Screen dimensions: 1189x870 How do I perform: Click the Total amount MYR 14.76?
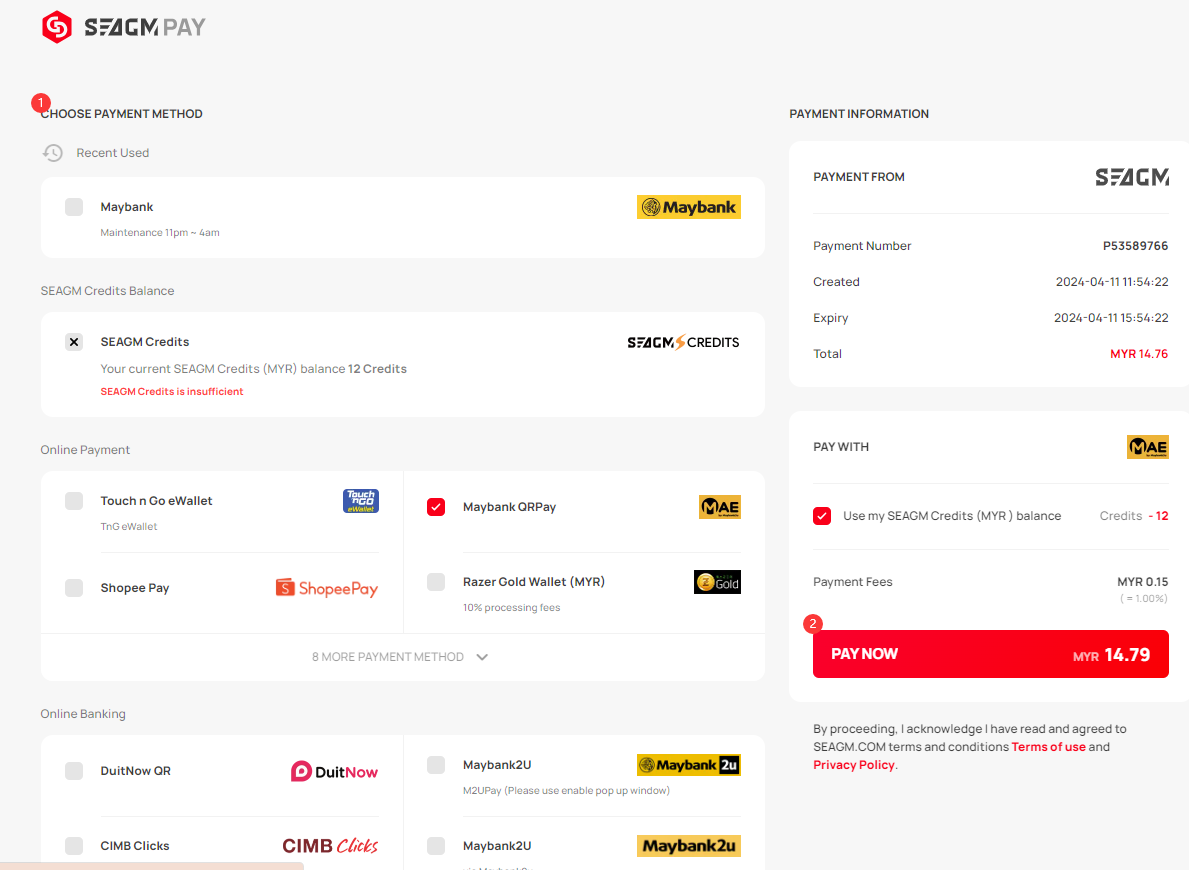[x=1139, y=353]
